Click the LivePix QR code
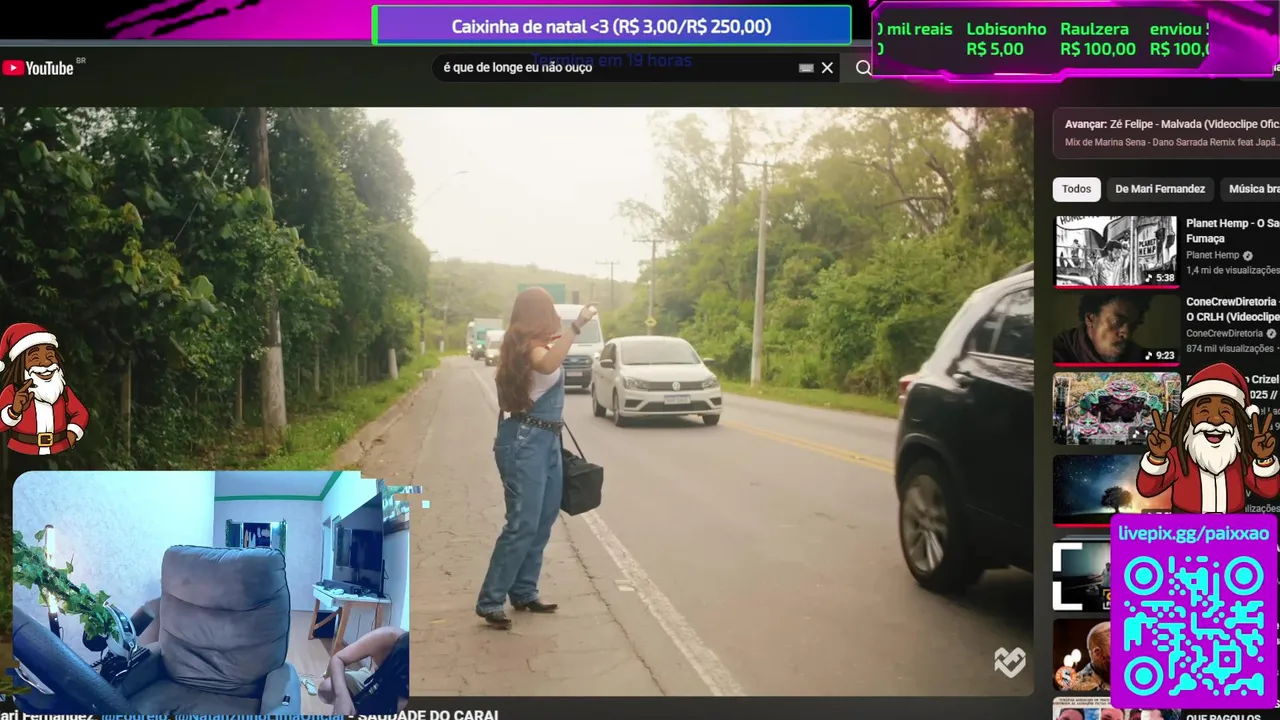 click(x=1193, y=626)
